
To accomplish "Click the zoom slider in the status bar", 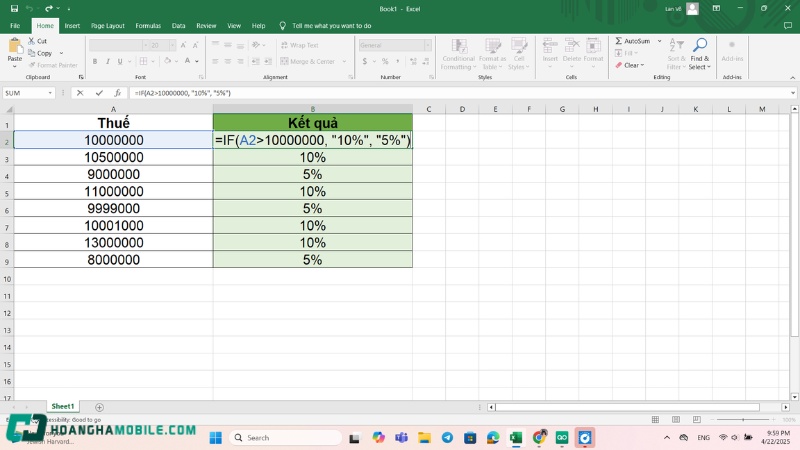I will pos(742,419).
